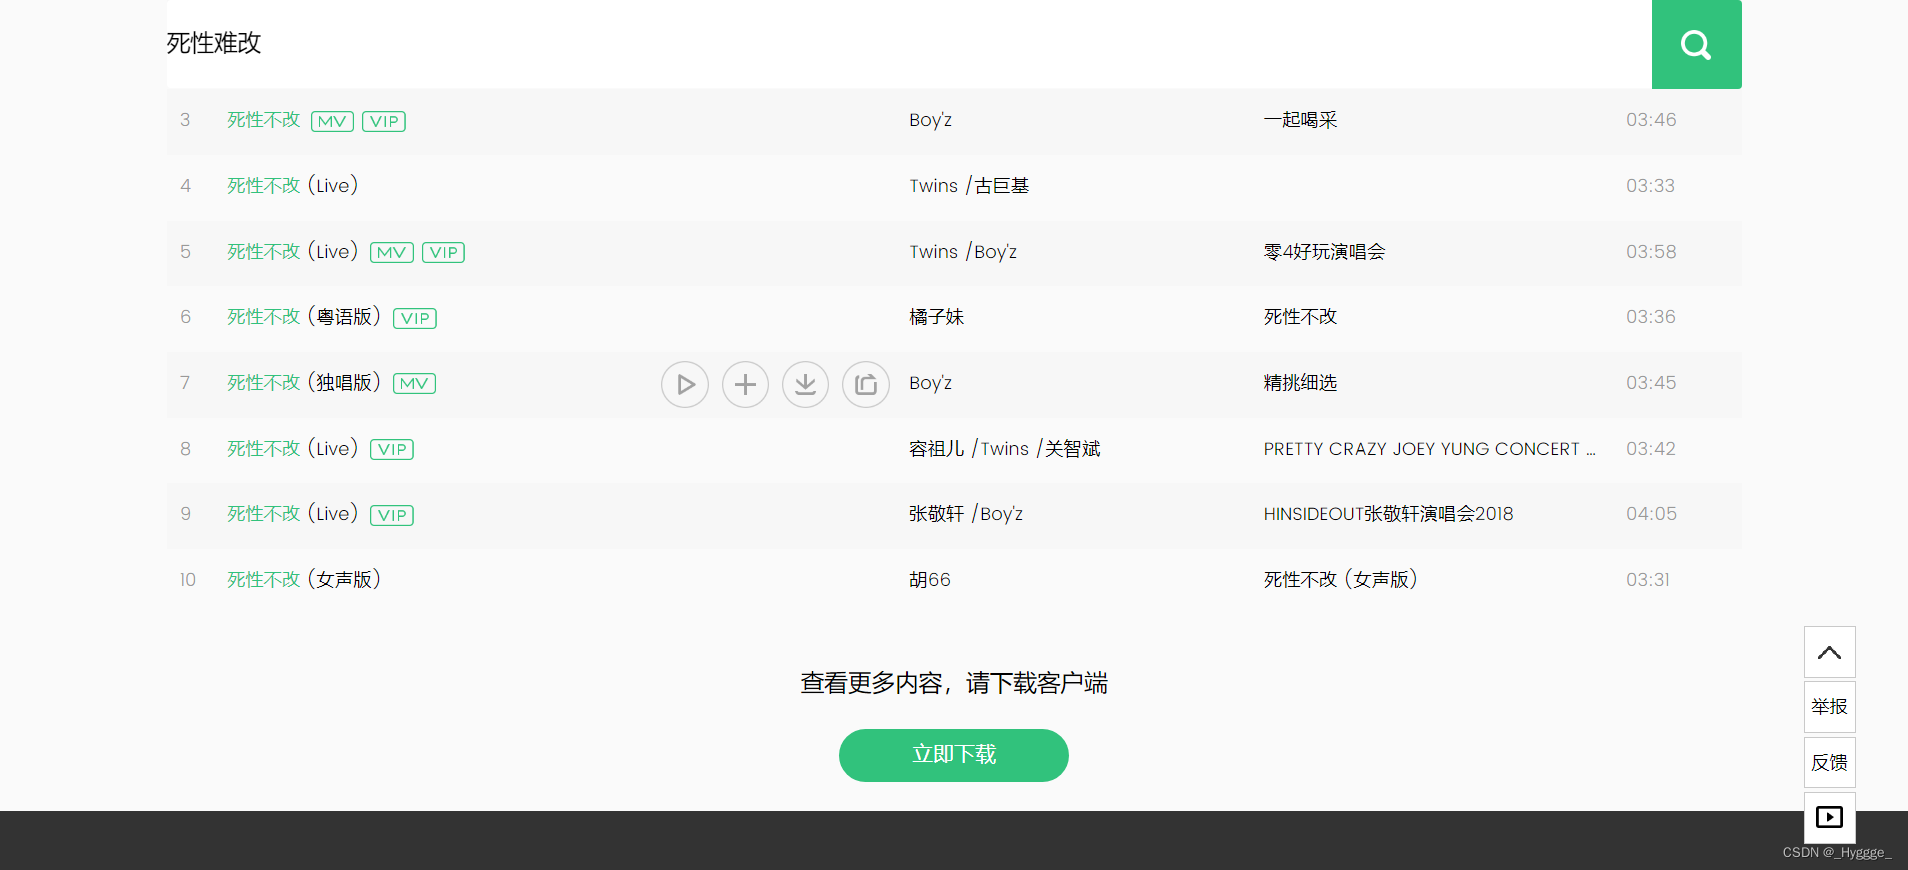Open the 举报 report button
1908x870 pixels.
point(1830,707)
